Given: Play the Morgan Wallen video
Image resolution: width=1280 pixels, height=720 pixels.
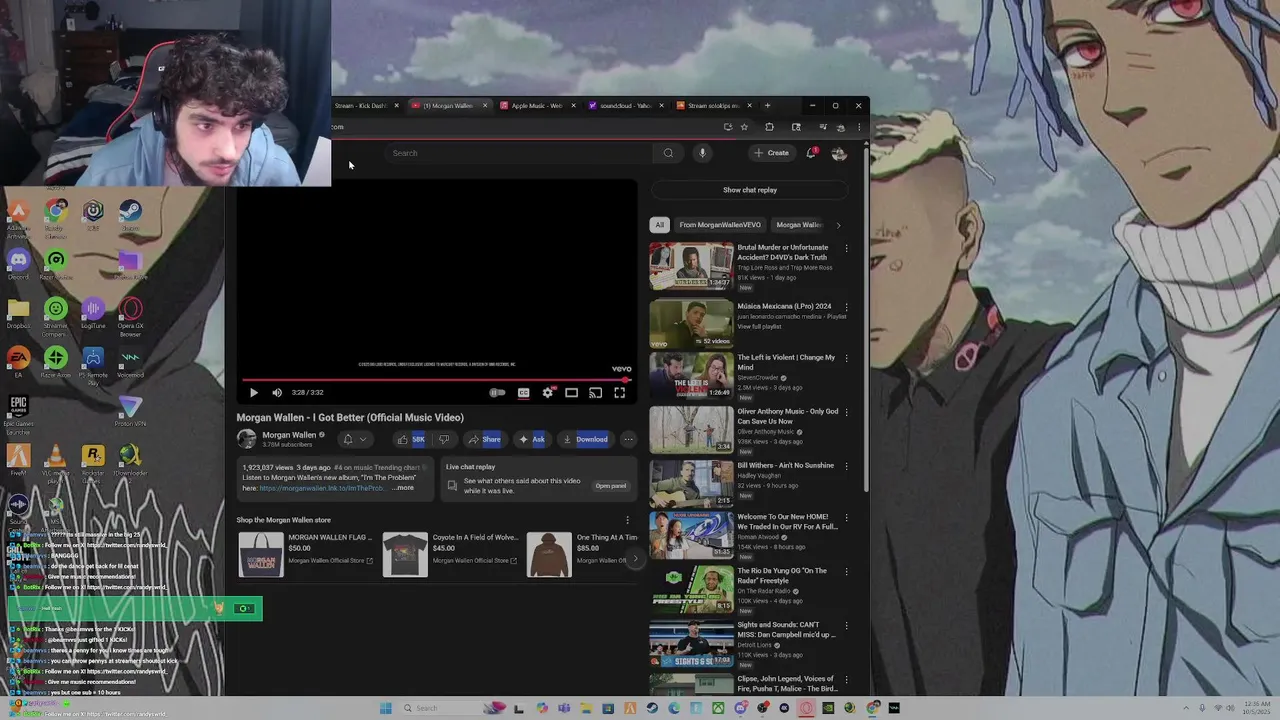Looking at the screenshot, I should click(x=253, y=393).
